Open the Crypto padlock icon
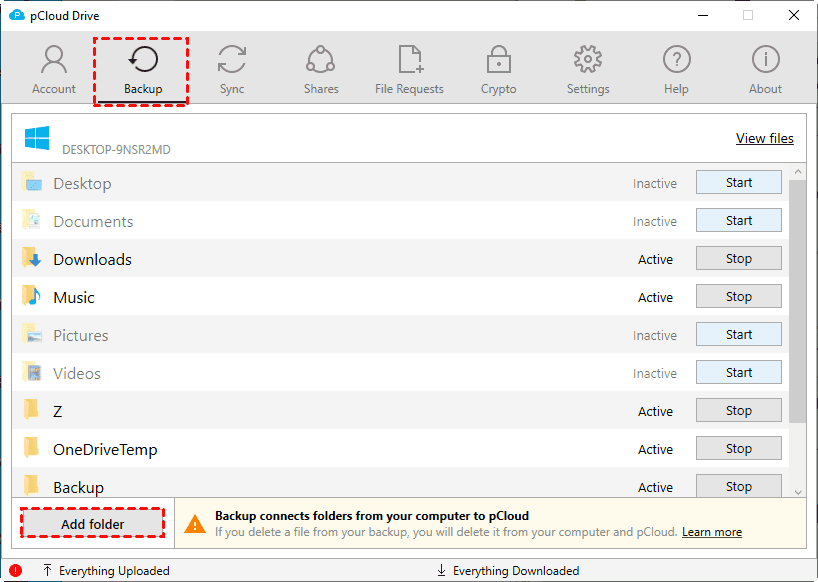This screenshot has width=818, height=582. 499,59
